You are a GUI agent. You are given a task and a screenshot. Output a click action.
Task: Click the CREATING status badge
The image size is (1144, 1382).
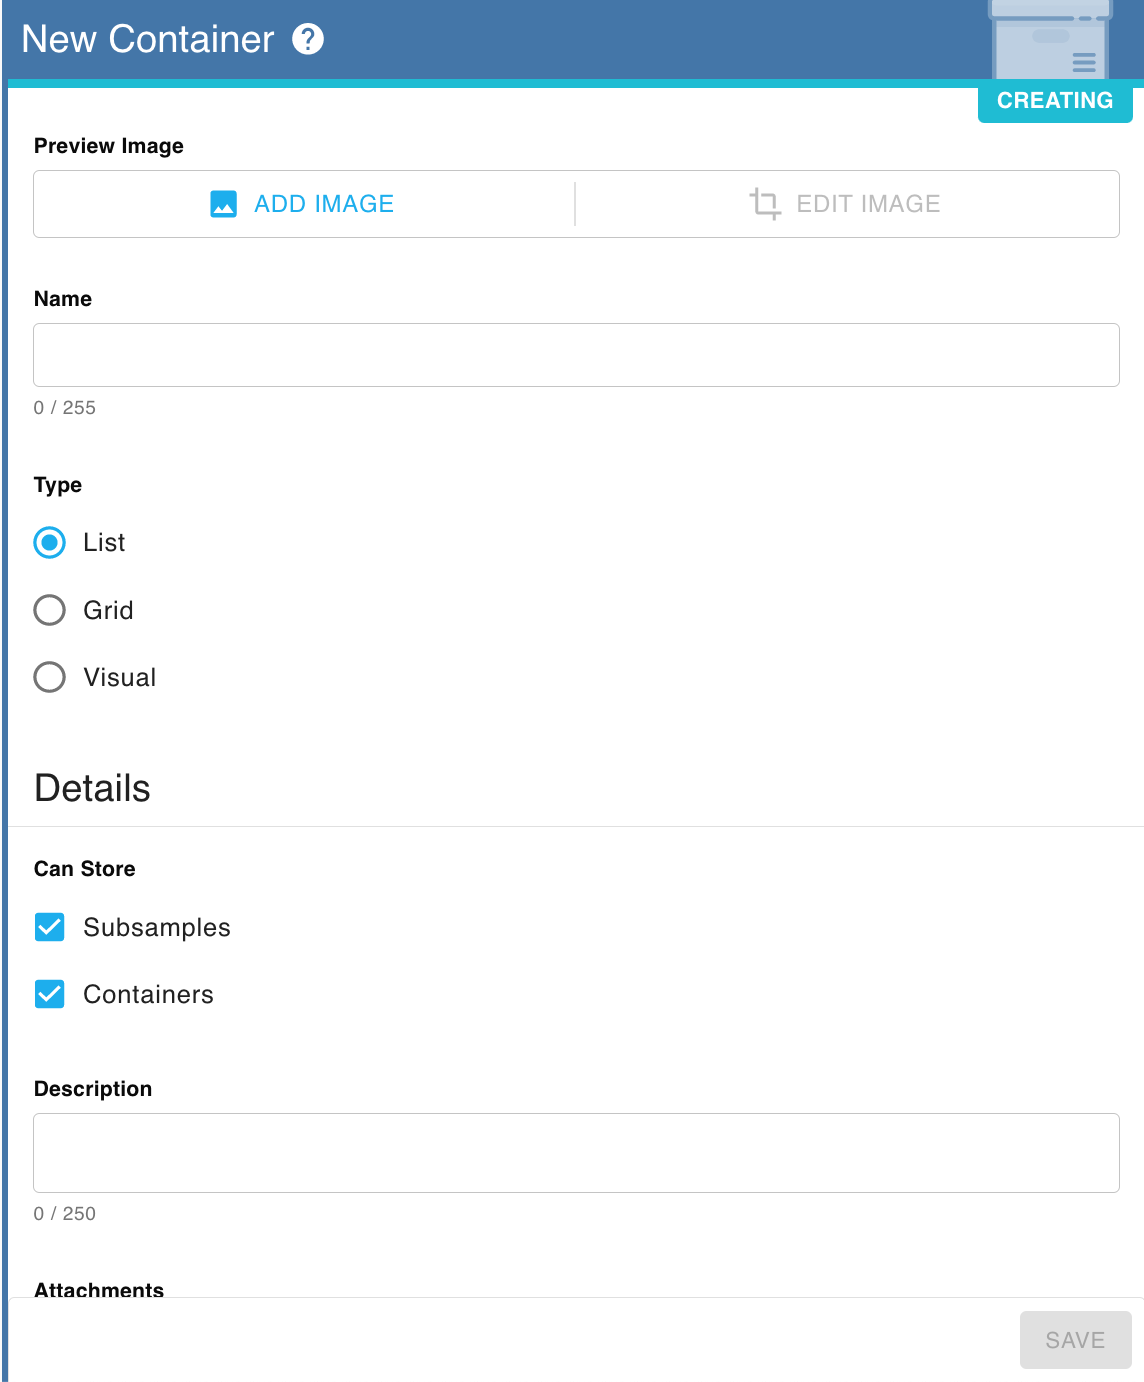coord(1055,101)
